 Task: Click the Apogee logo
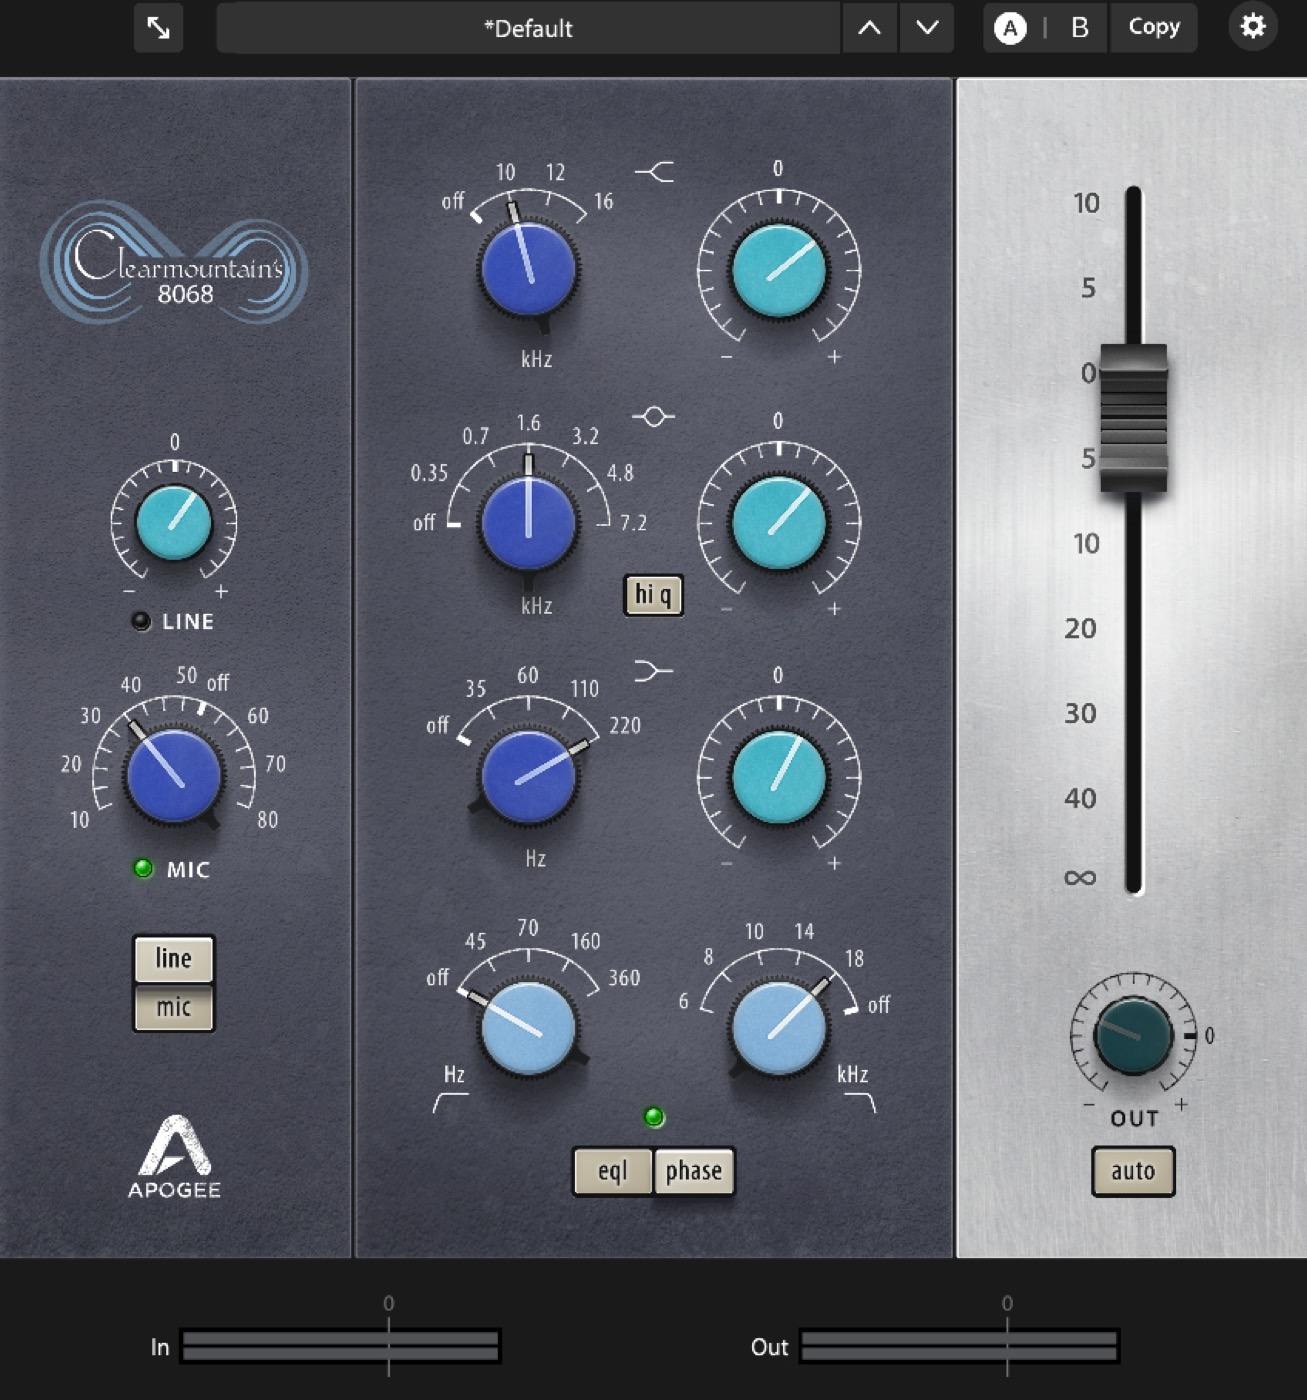click(x=174, y=1157)
